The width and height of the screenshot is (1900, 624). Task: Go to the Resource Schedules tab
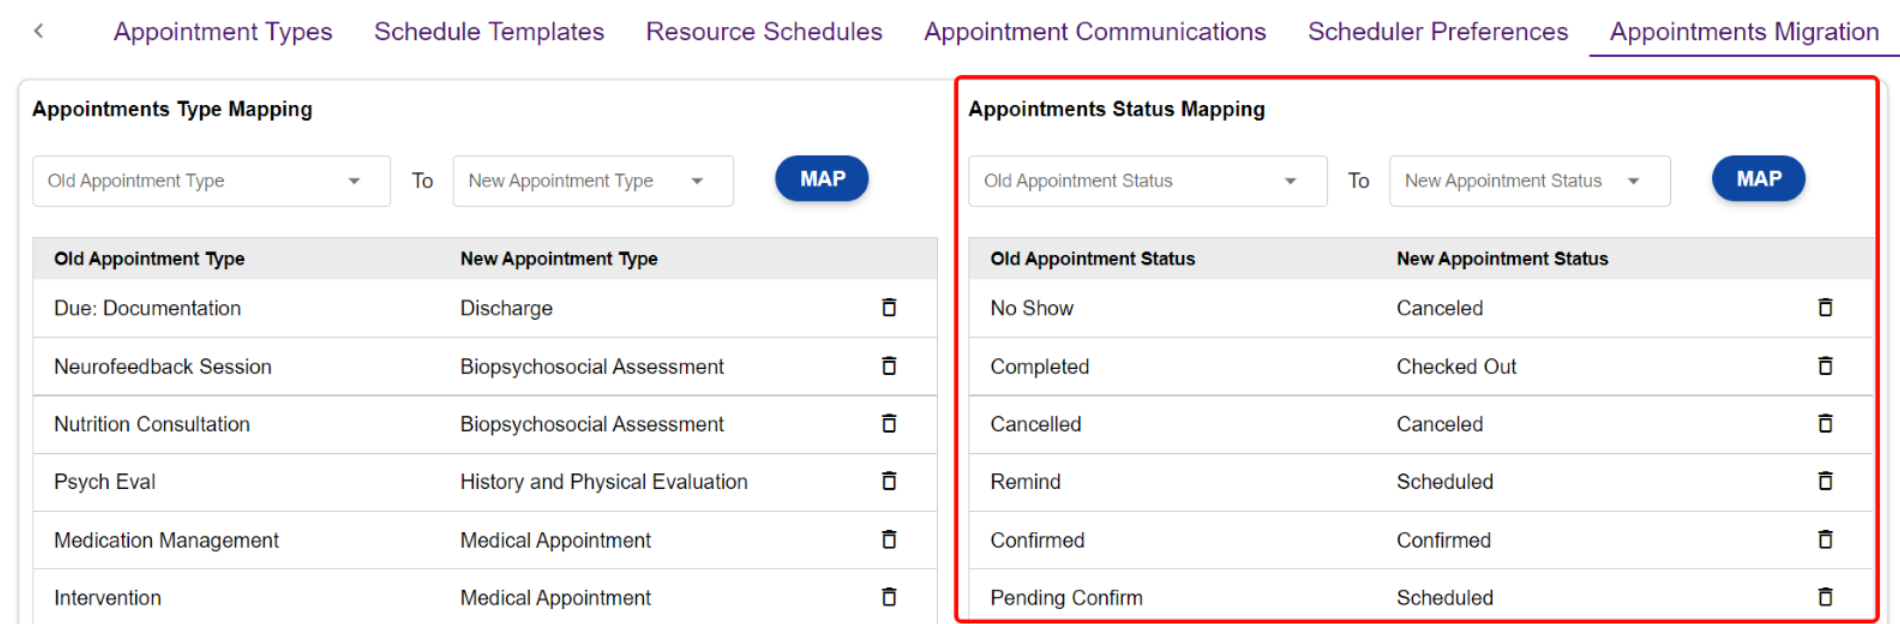[764, 32]
